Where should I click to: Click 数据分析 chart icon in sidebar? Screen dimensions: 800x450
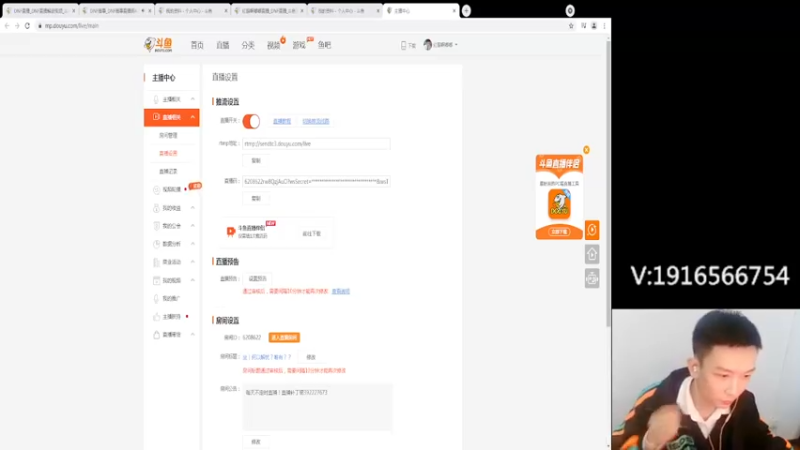coord(156,244)
